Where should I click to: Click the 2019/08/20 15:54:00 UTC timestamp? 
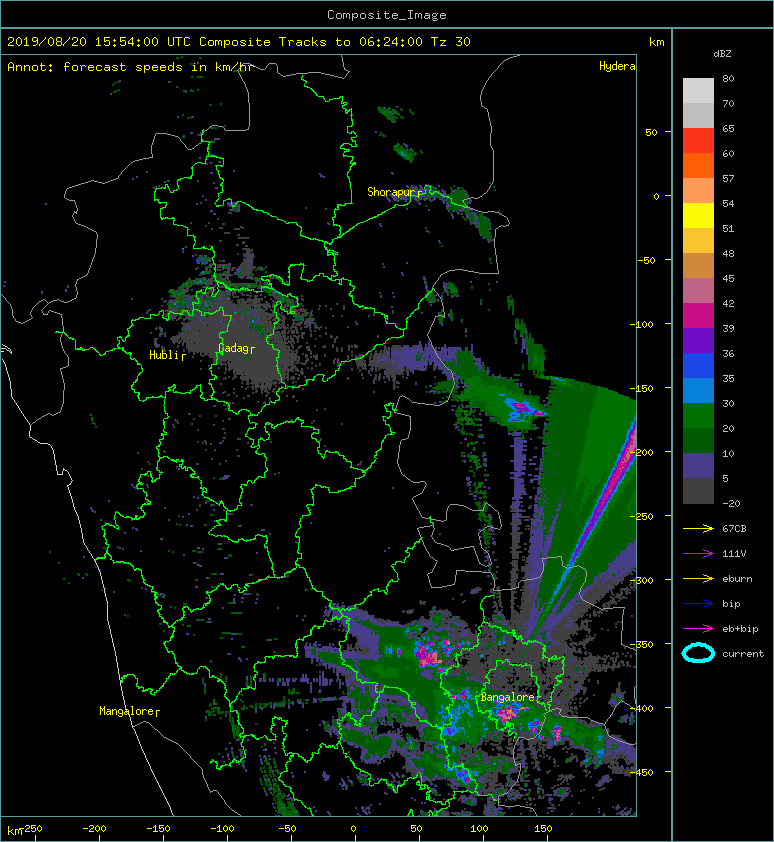pyautogui.click(x=99, y=42)
